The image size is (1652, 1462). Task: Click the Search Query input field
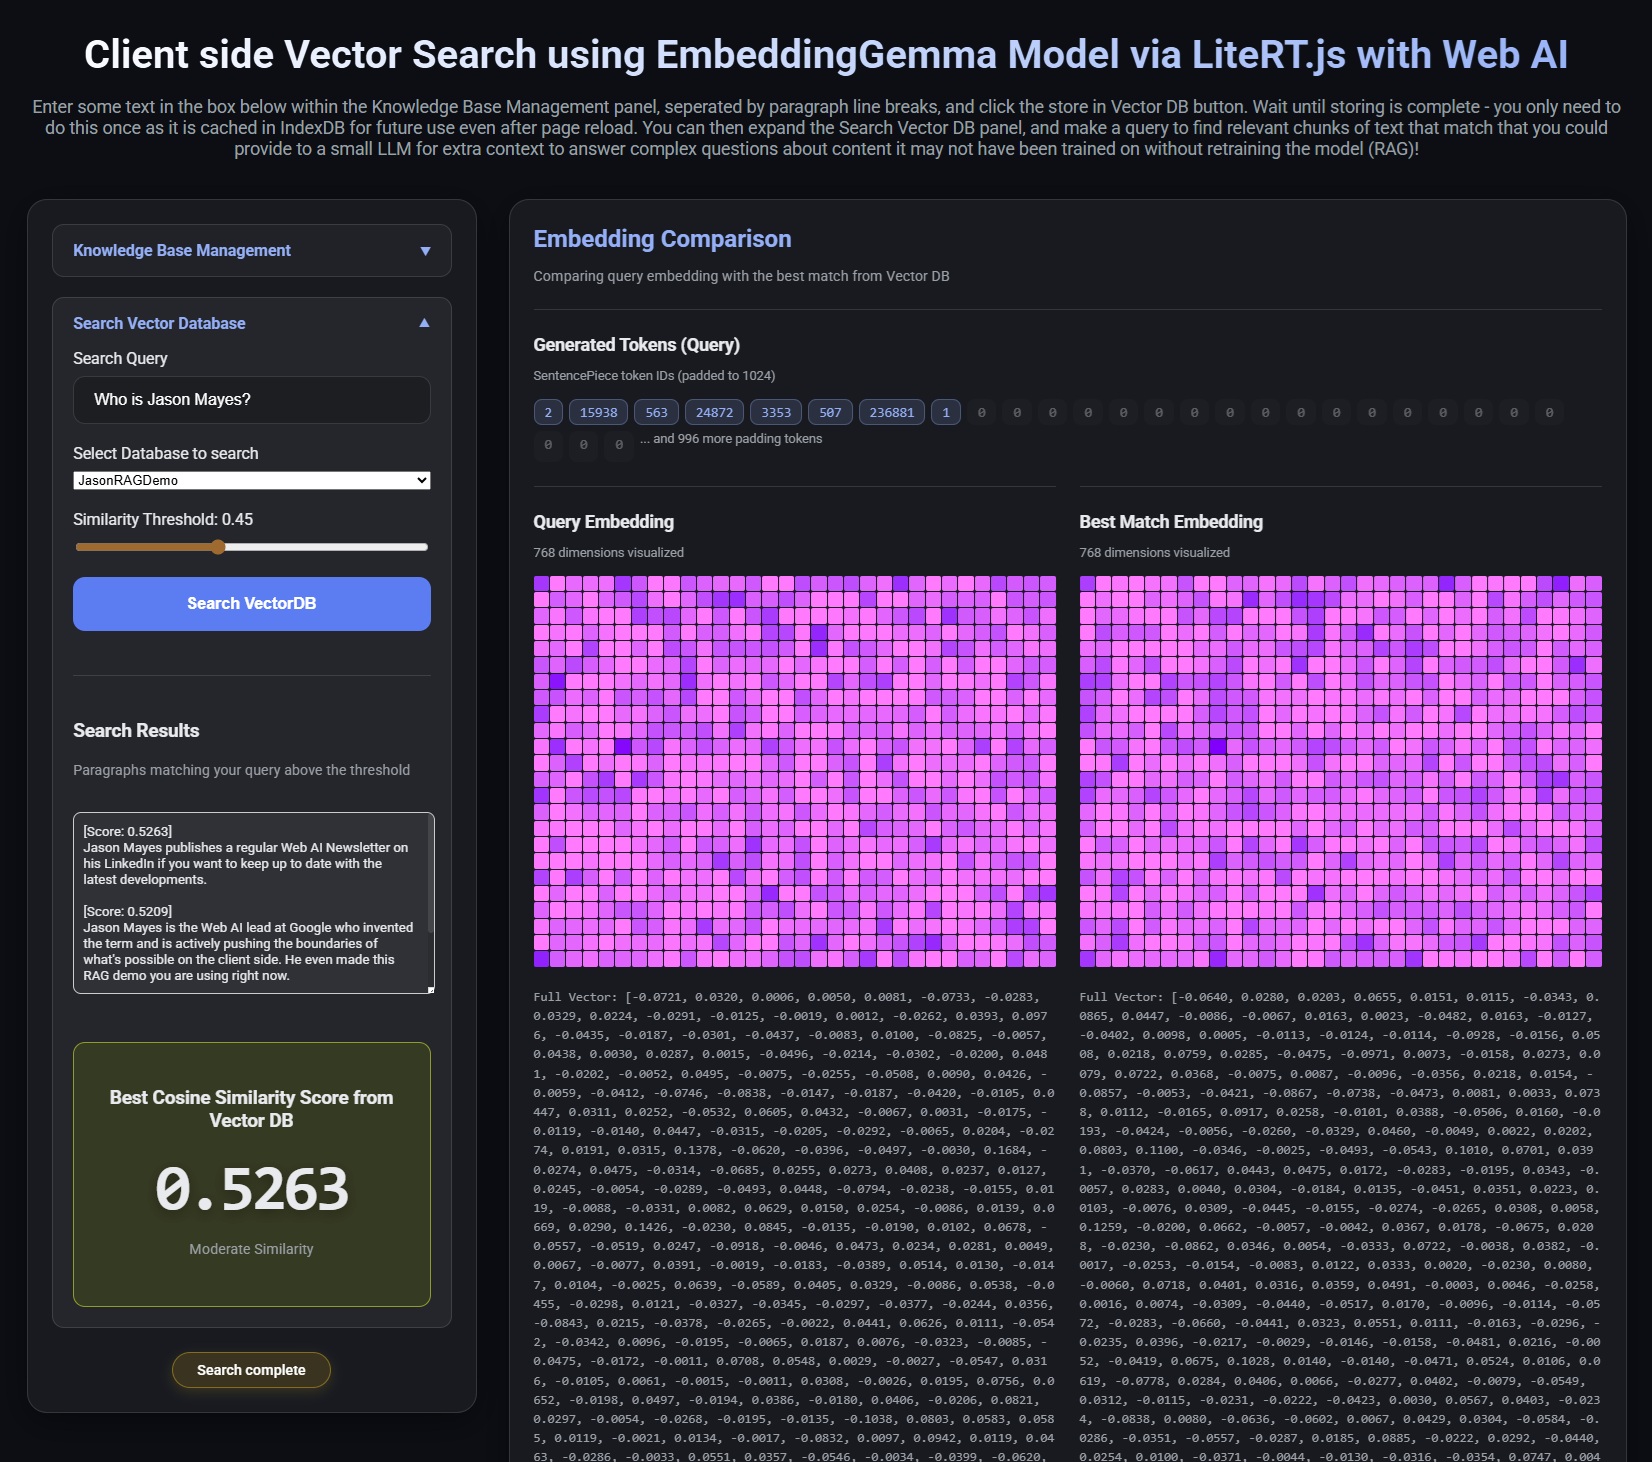point(251,400)
